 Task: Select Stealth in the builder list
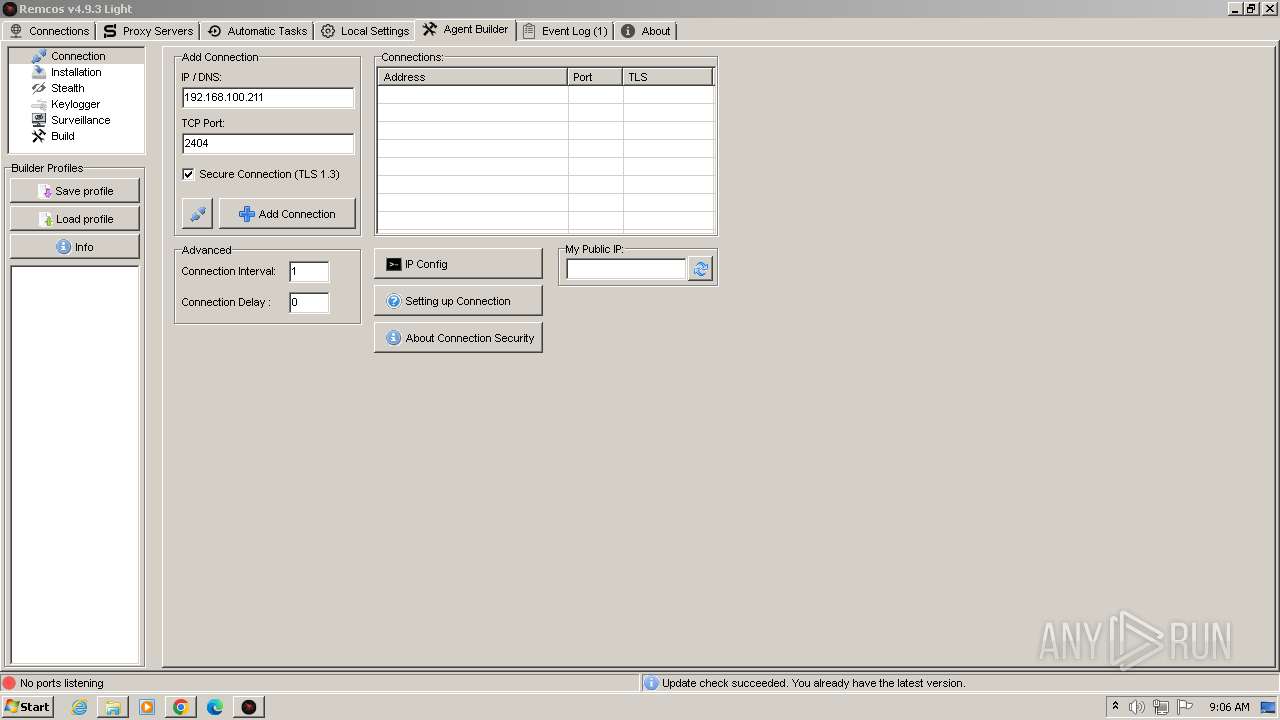click(67, 88)
